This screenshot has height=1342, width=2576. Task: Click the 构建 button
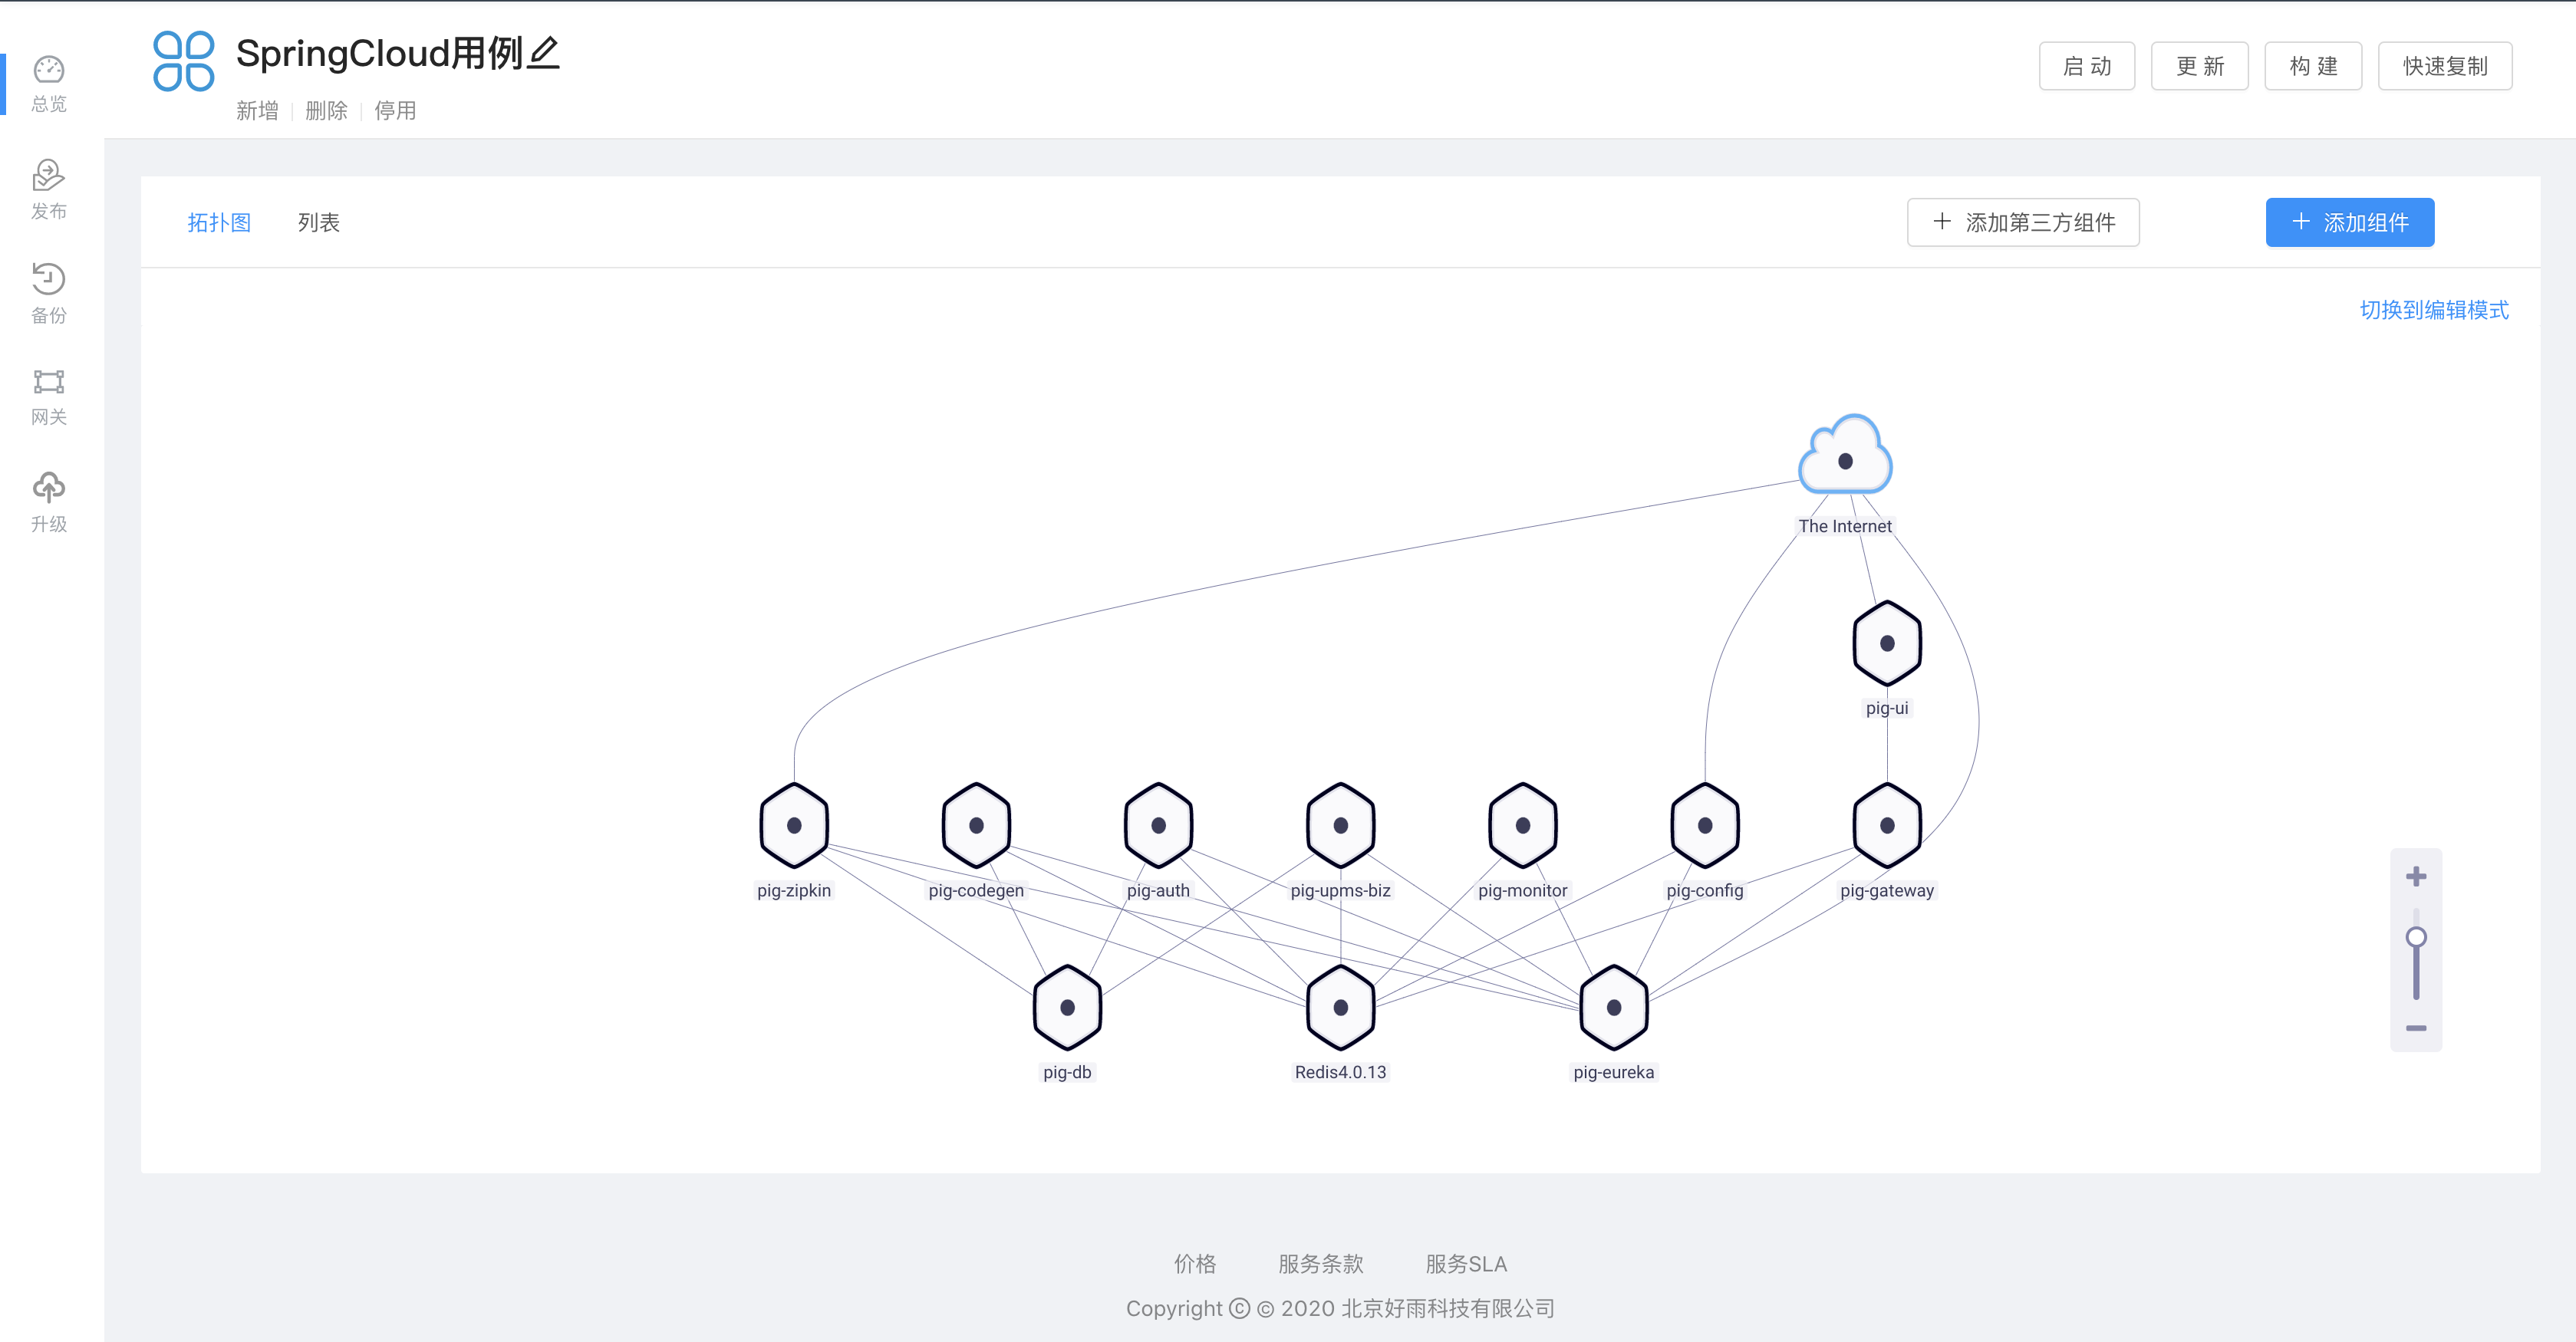point(2313,66)
